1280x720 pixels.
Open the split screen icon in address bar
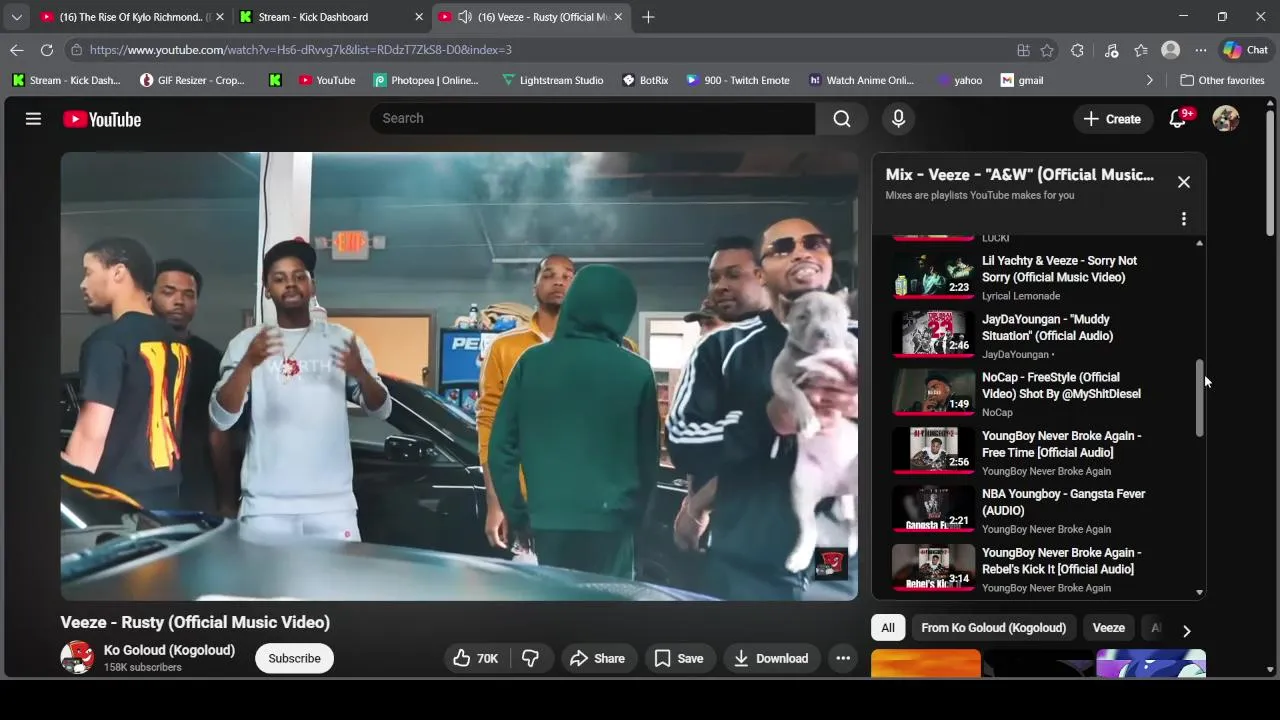point(1023,50)
